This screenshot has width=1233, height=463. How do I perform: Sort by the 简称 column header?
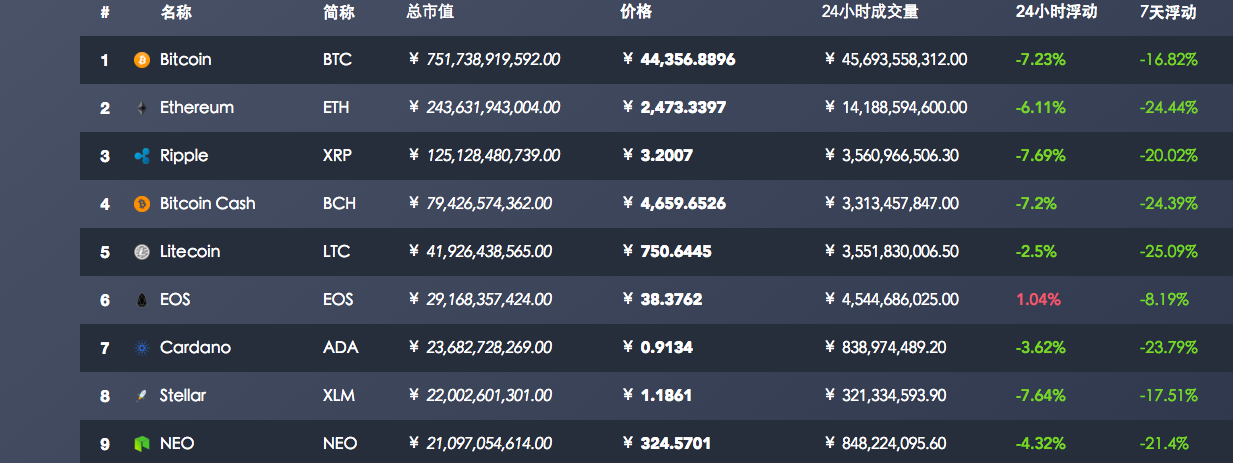(x=339, y=12)
